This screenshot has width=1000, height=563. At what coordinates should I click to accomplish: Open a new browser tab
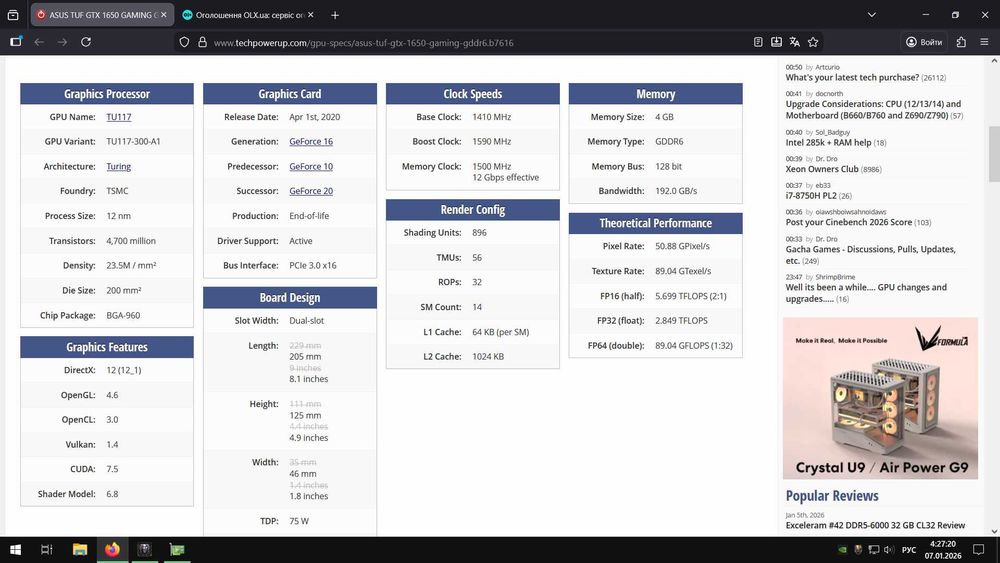tap(335, 15)
